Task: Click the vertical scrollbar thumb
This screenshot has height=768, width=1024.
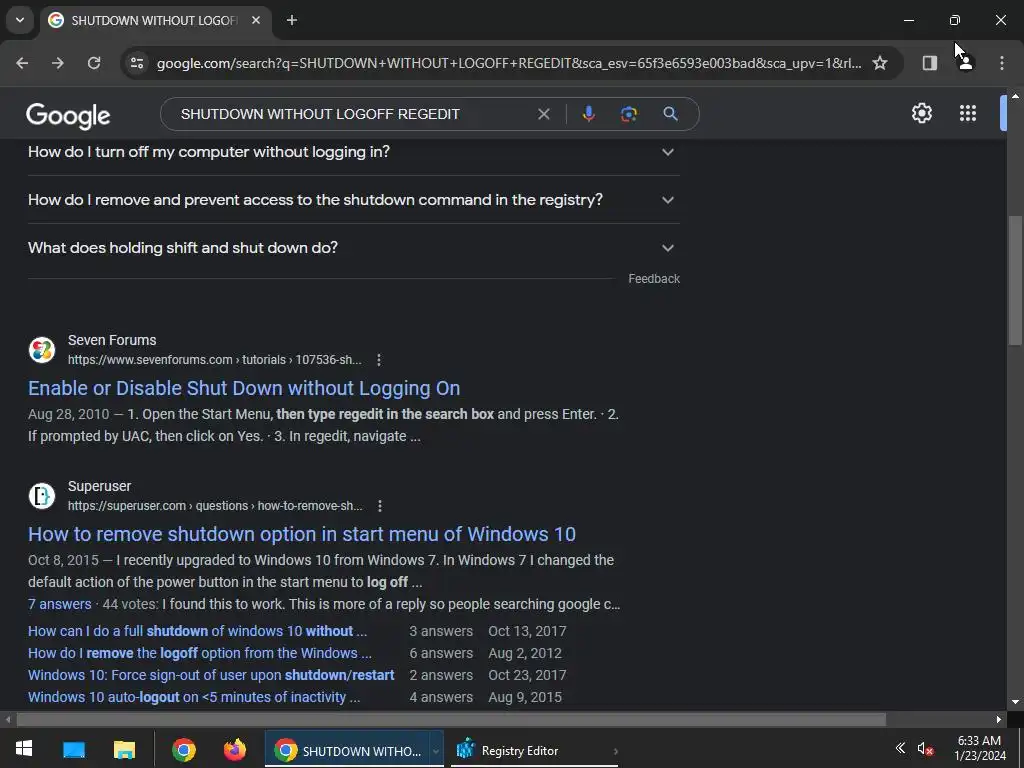Action: tap(1015, 280)
